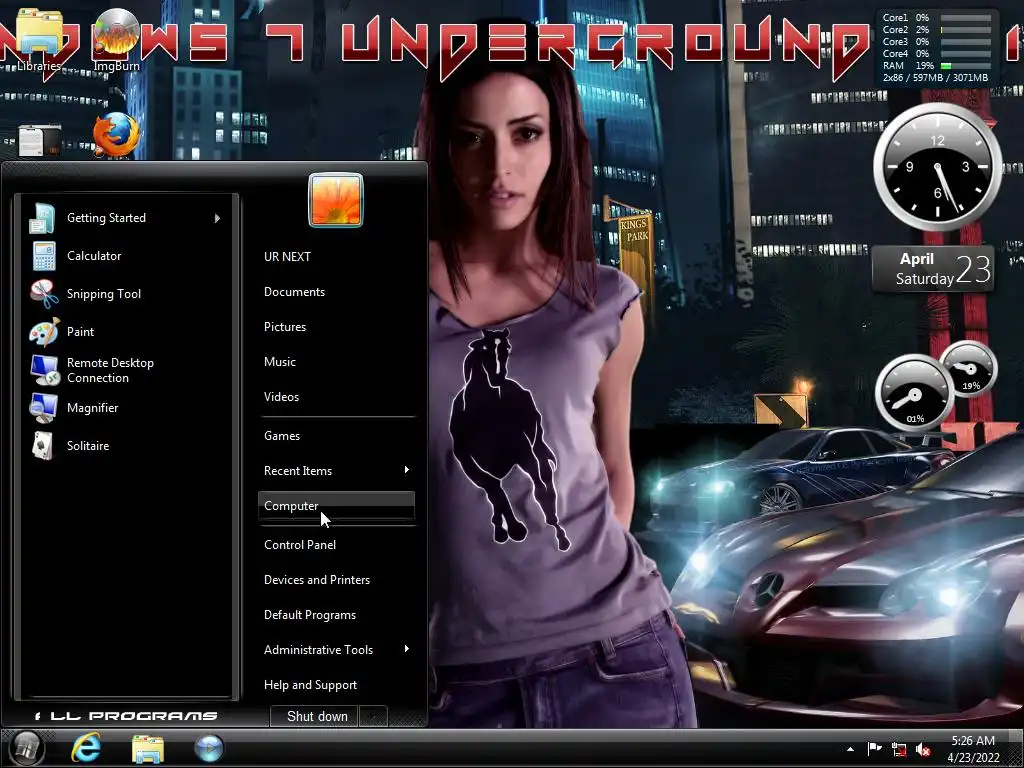Open Paint from the Start menu
Screen dimensions: 1024x768
pyautogui.click(x=124, y=332)
